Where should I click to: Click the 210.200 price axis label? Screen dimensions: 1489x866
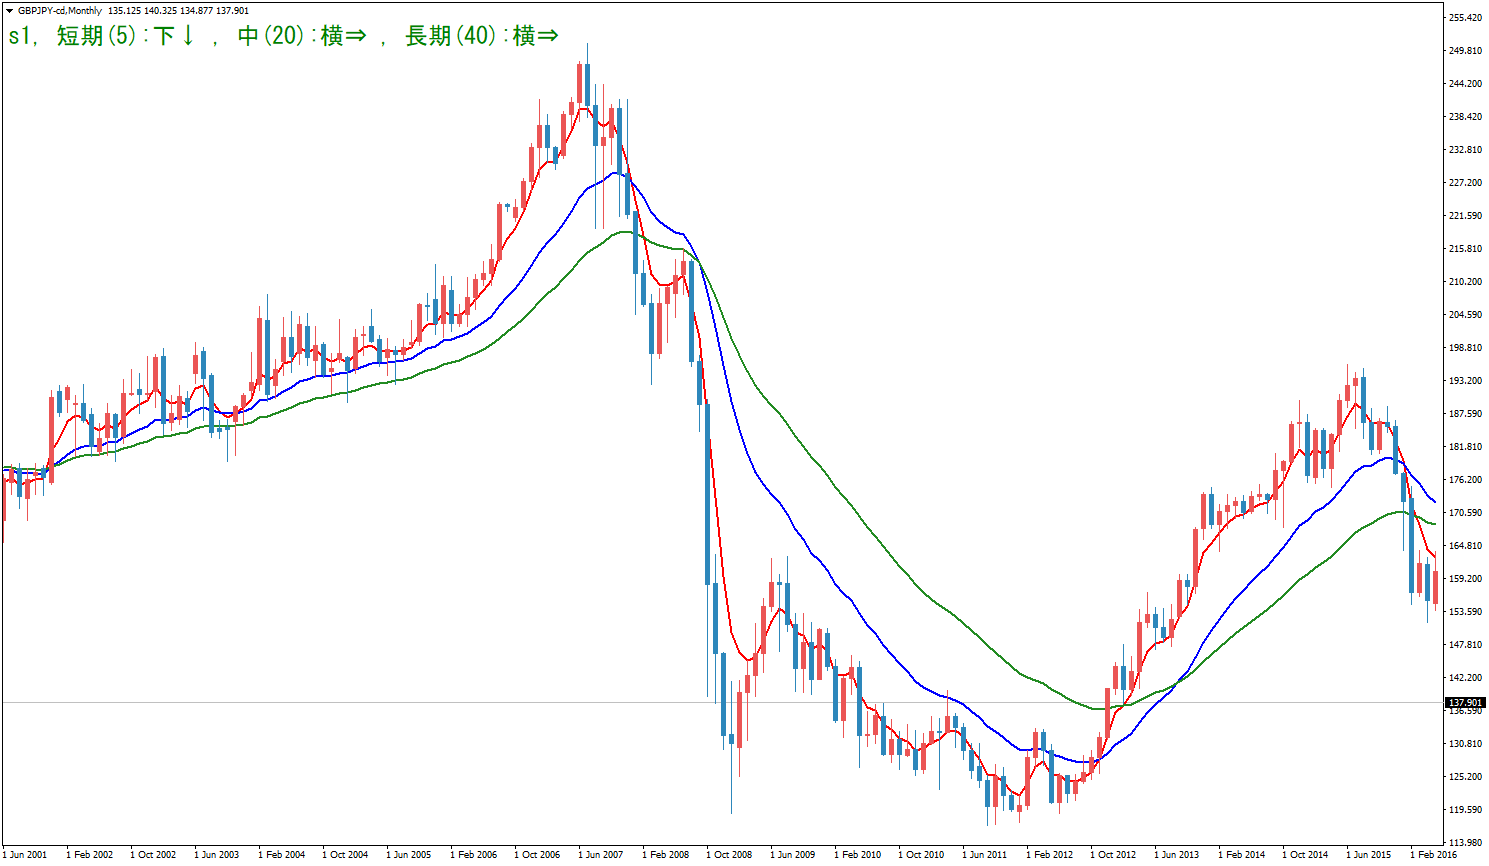point(1465,282)
